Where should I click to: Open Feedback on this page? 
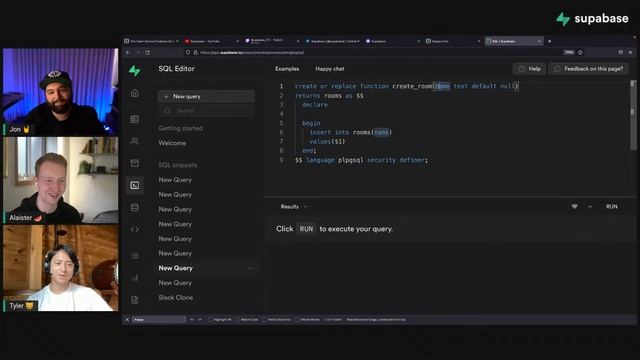click(589, 69)
